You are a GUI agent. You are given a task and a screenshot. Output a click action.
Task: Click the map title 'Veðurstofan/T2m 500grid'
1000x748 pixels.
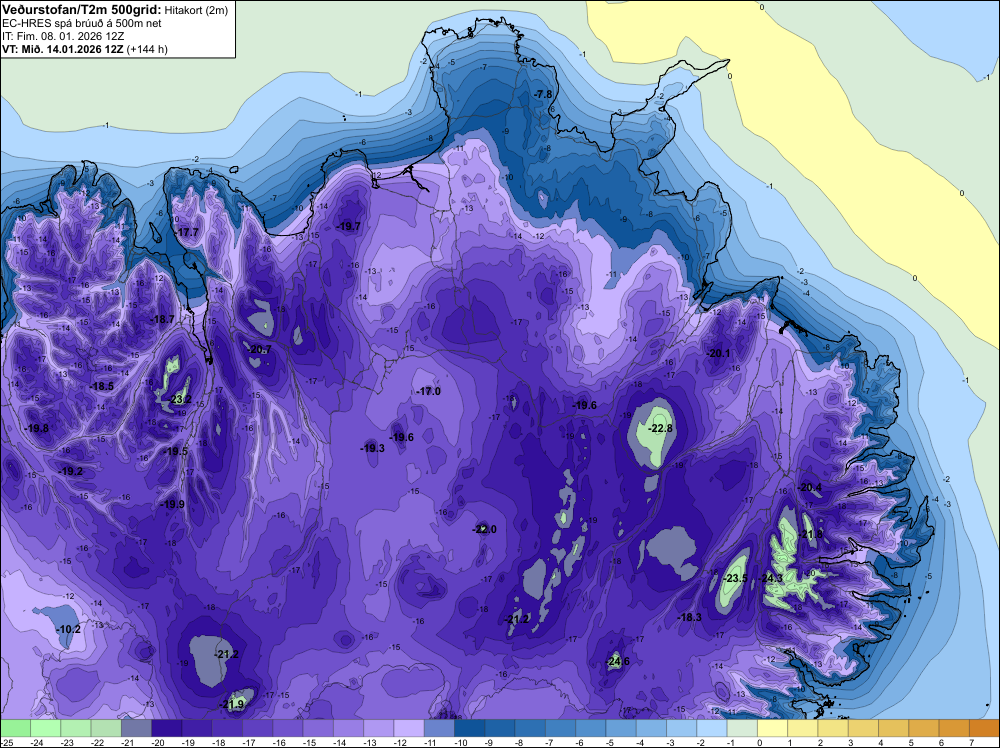(82, 10)
